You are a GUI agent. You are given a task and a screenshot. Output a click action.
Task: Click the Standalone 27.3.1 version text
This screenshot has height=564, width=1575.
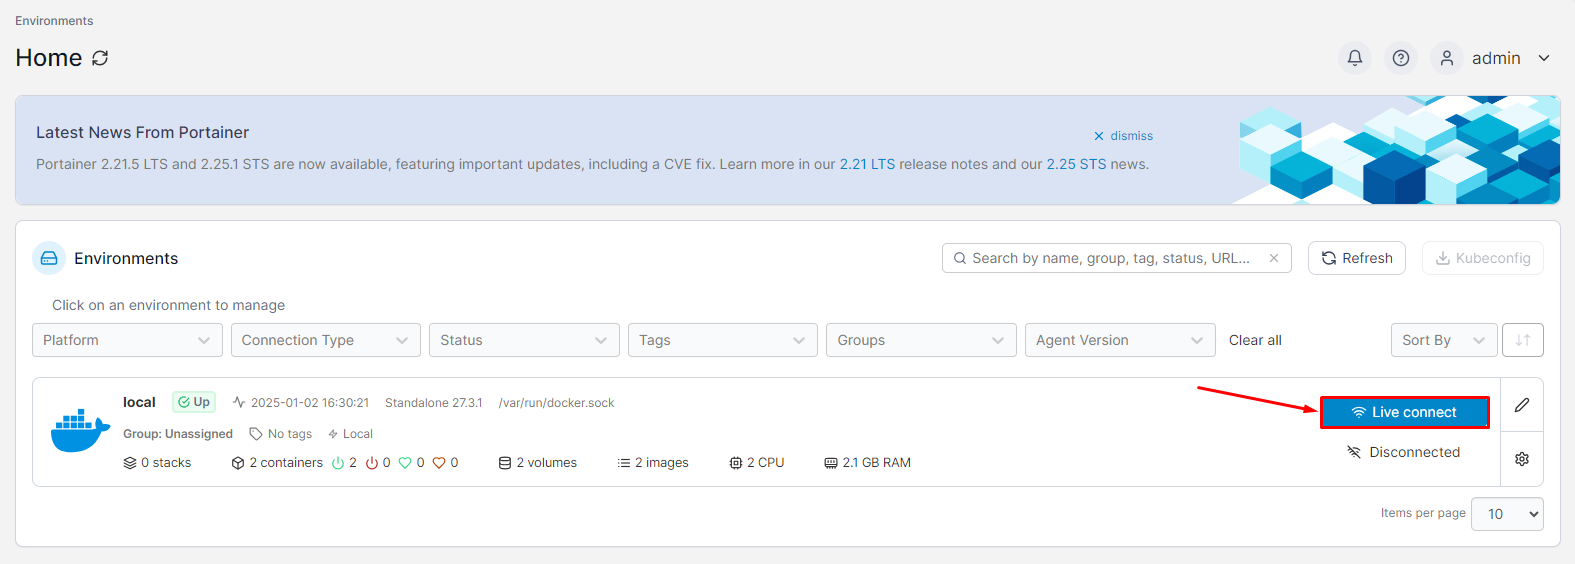(x=434, y=403)
